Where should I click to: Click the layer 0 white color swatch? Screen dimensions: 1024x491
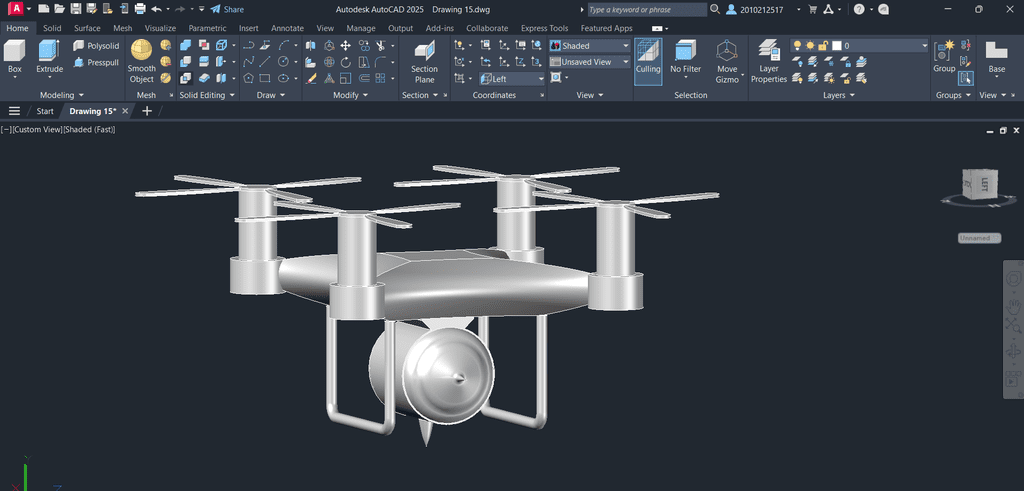(836, 46)
